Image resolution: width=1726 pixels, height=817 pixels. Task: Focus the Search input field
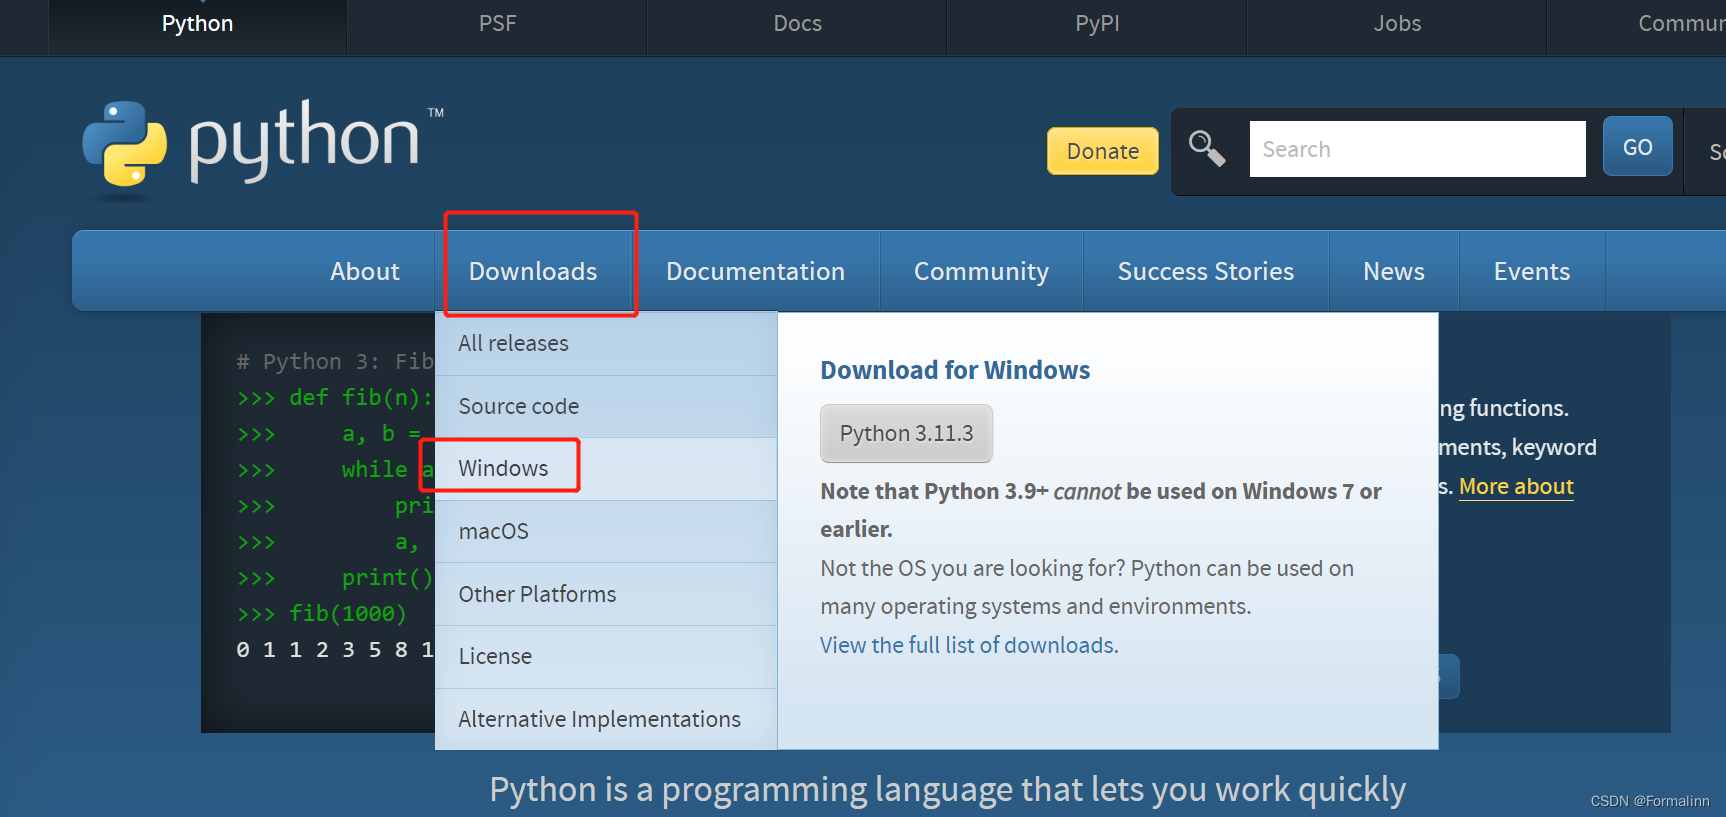point(1417,149)
